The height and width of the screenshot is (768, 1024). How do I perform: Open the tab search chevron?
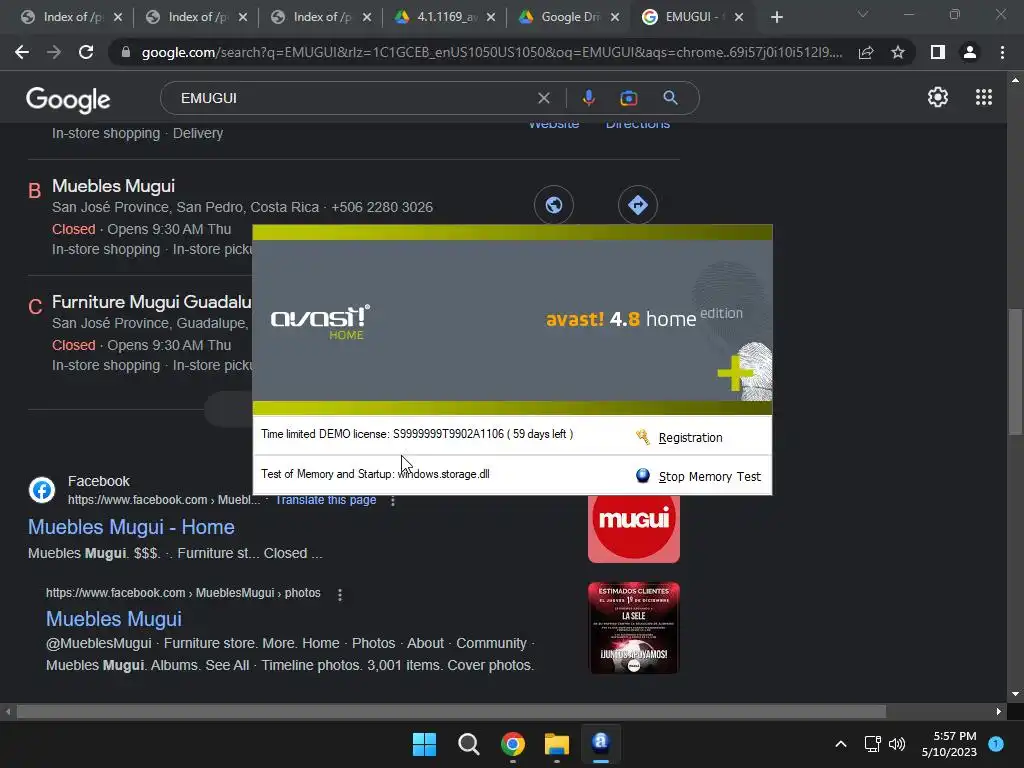(x=863, y=14)
